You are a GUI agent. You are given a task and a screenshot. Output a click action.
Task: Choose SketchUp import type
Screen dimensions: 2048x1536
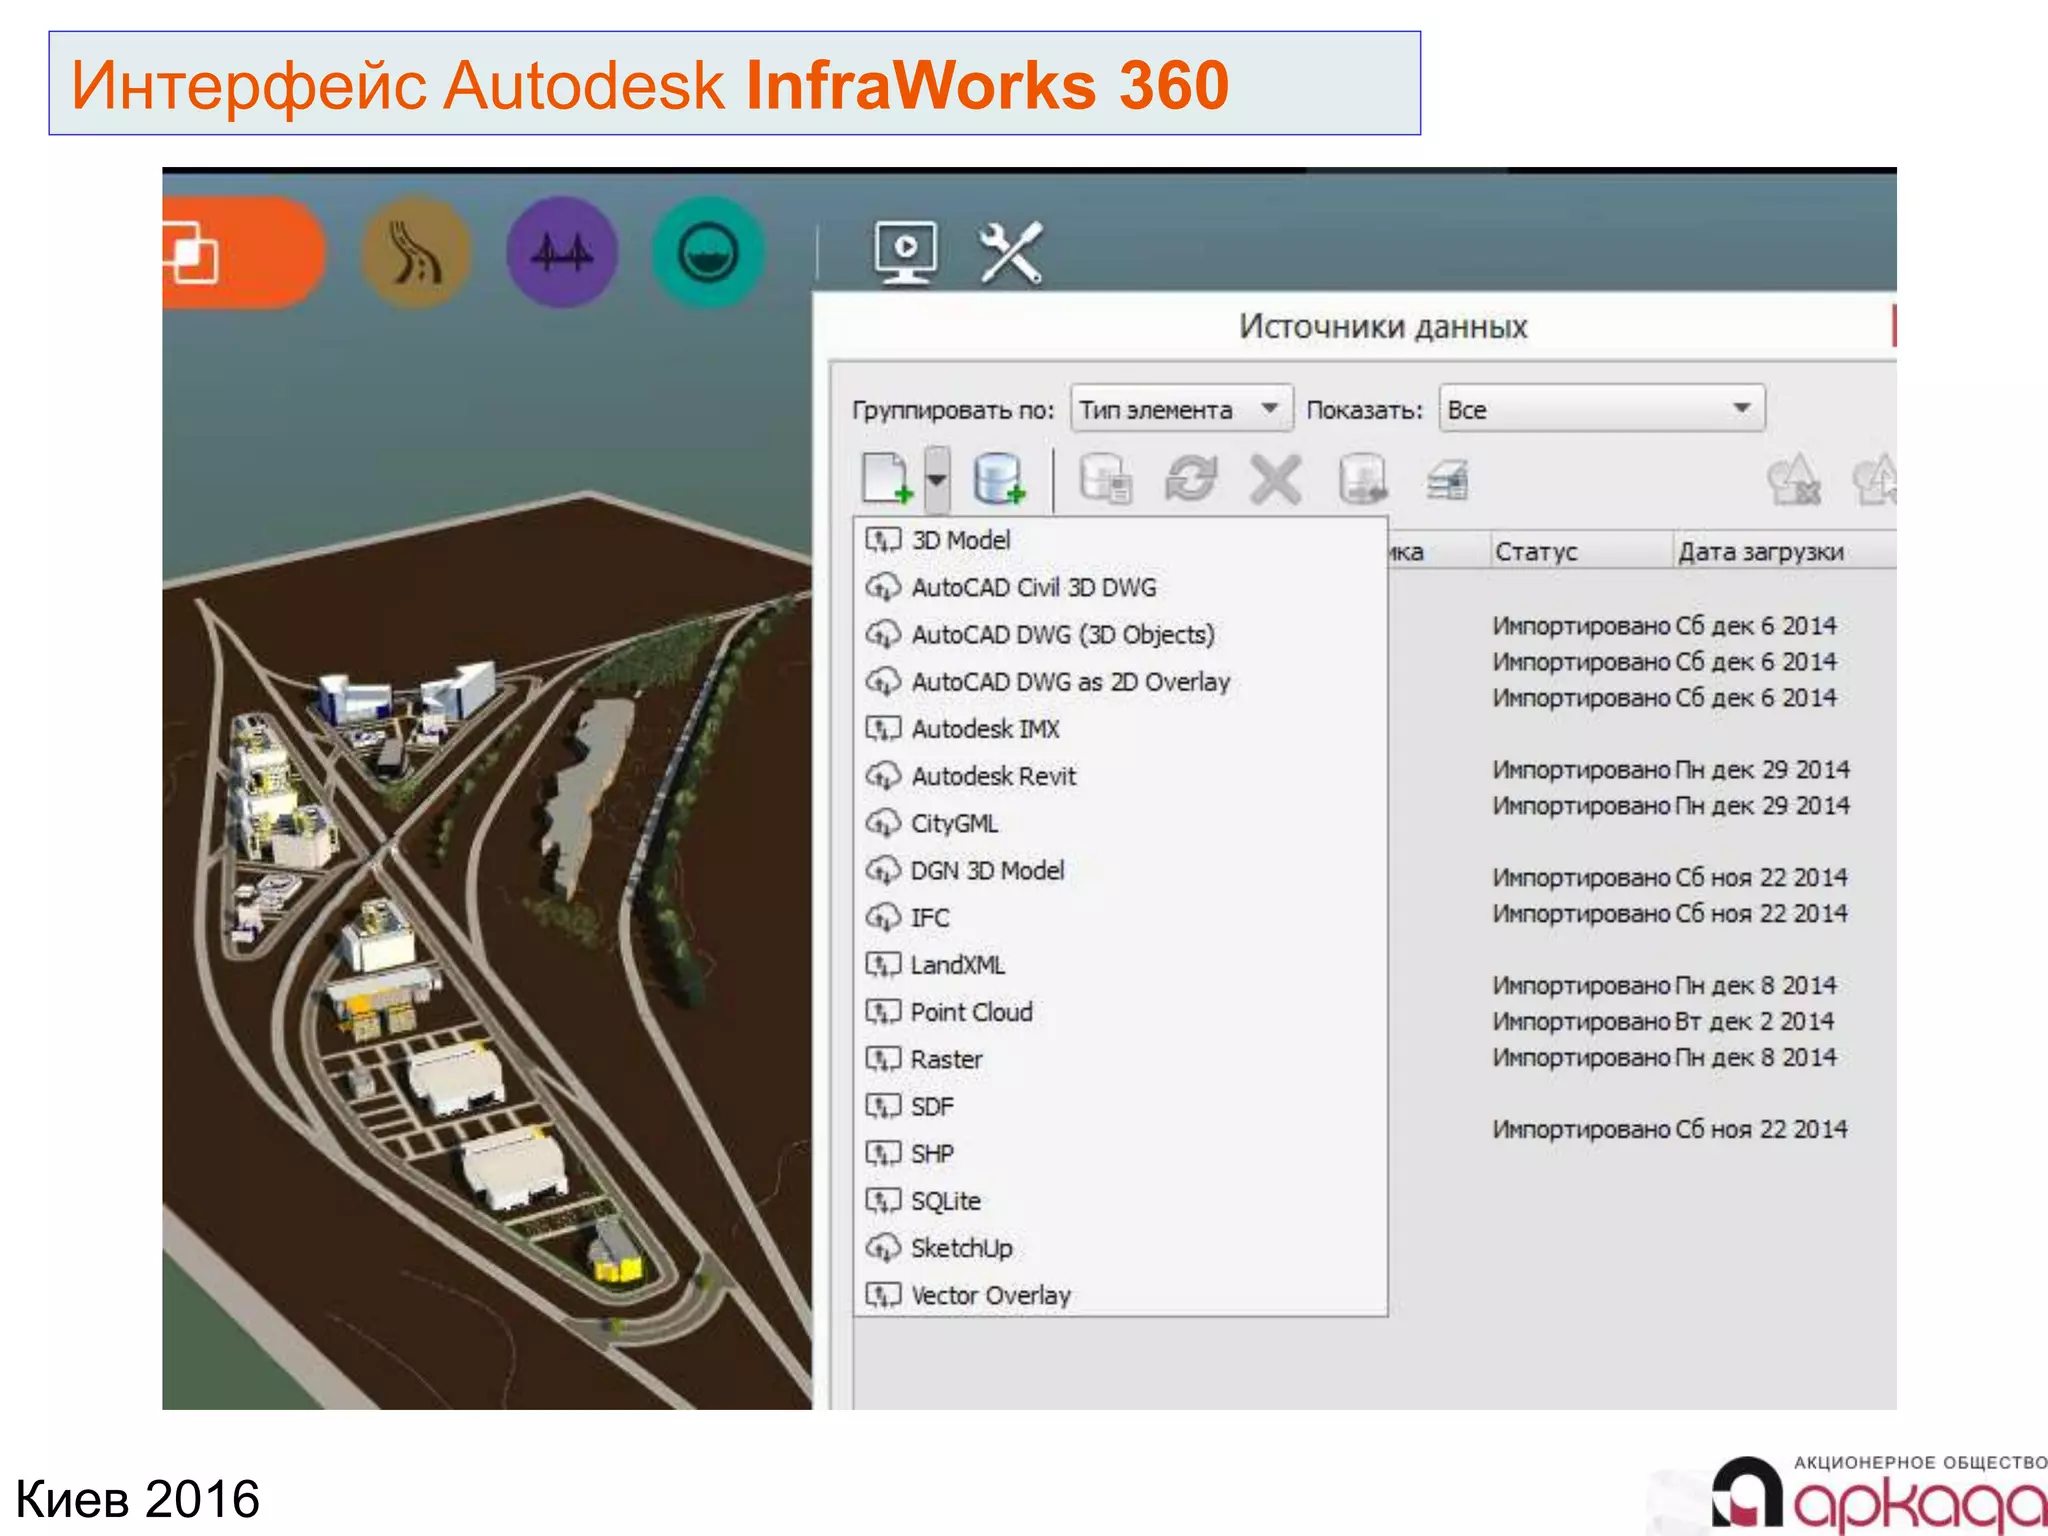(x=1120, y=1248)
